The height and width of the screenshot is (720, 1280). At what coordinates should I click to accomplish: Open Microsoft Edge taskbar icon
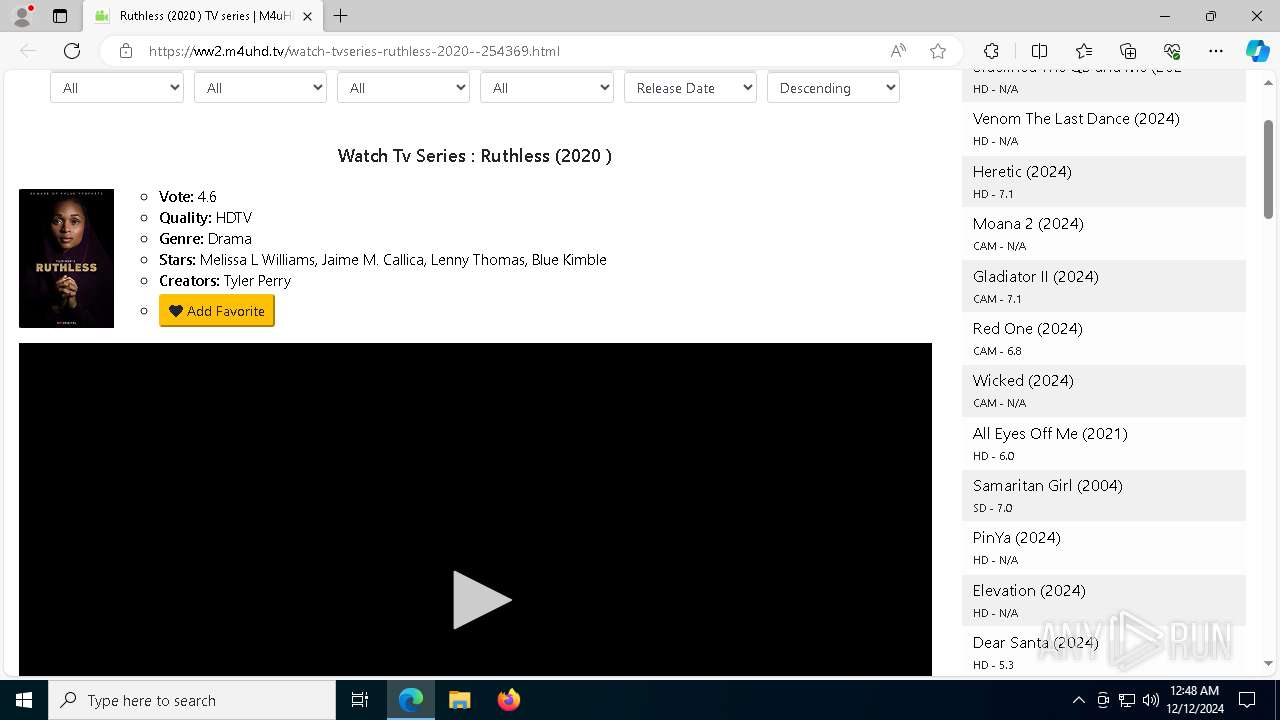411,700
